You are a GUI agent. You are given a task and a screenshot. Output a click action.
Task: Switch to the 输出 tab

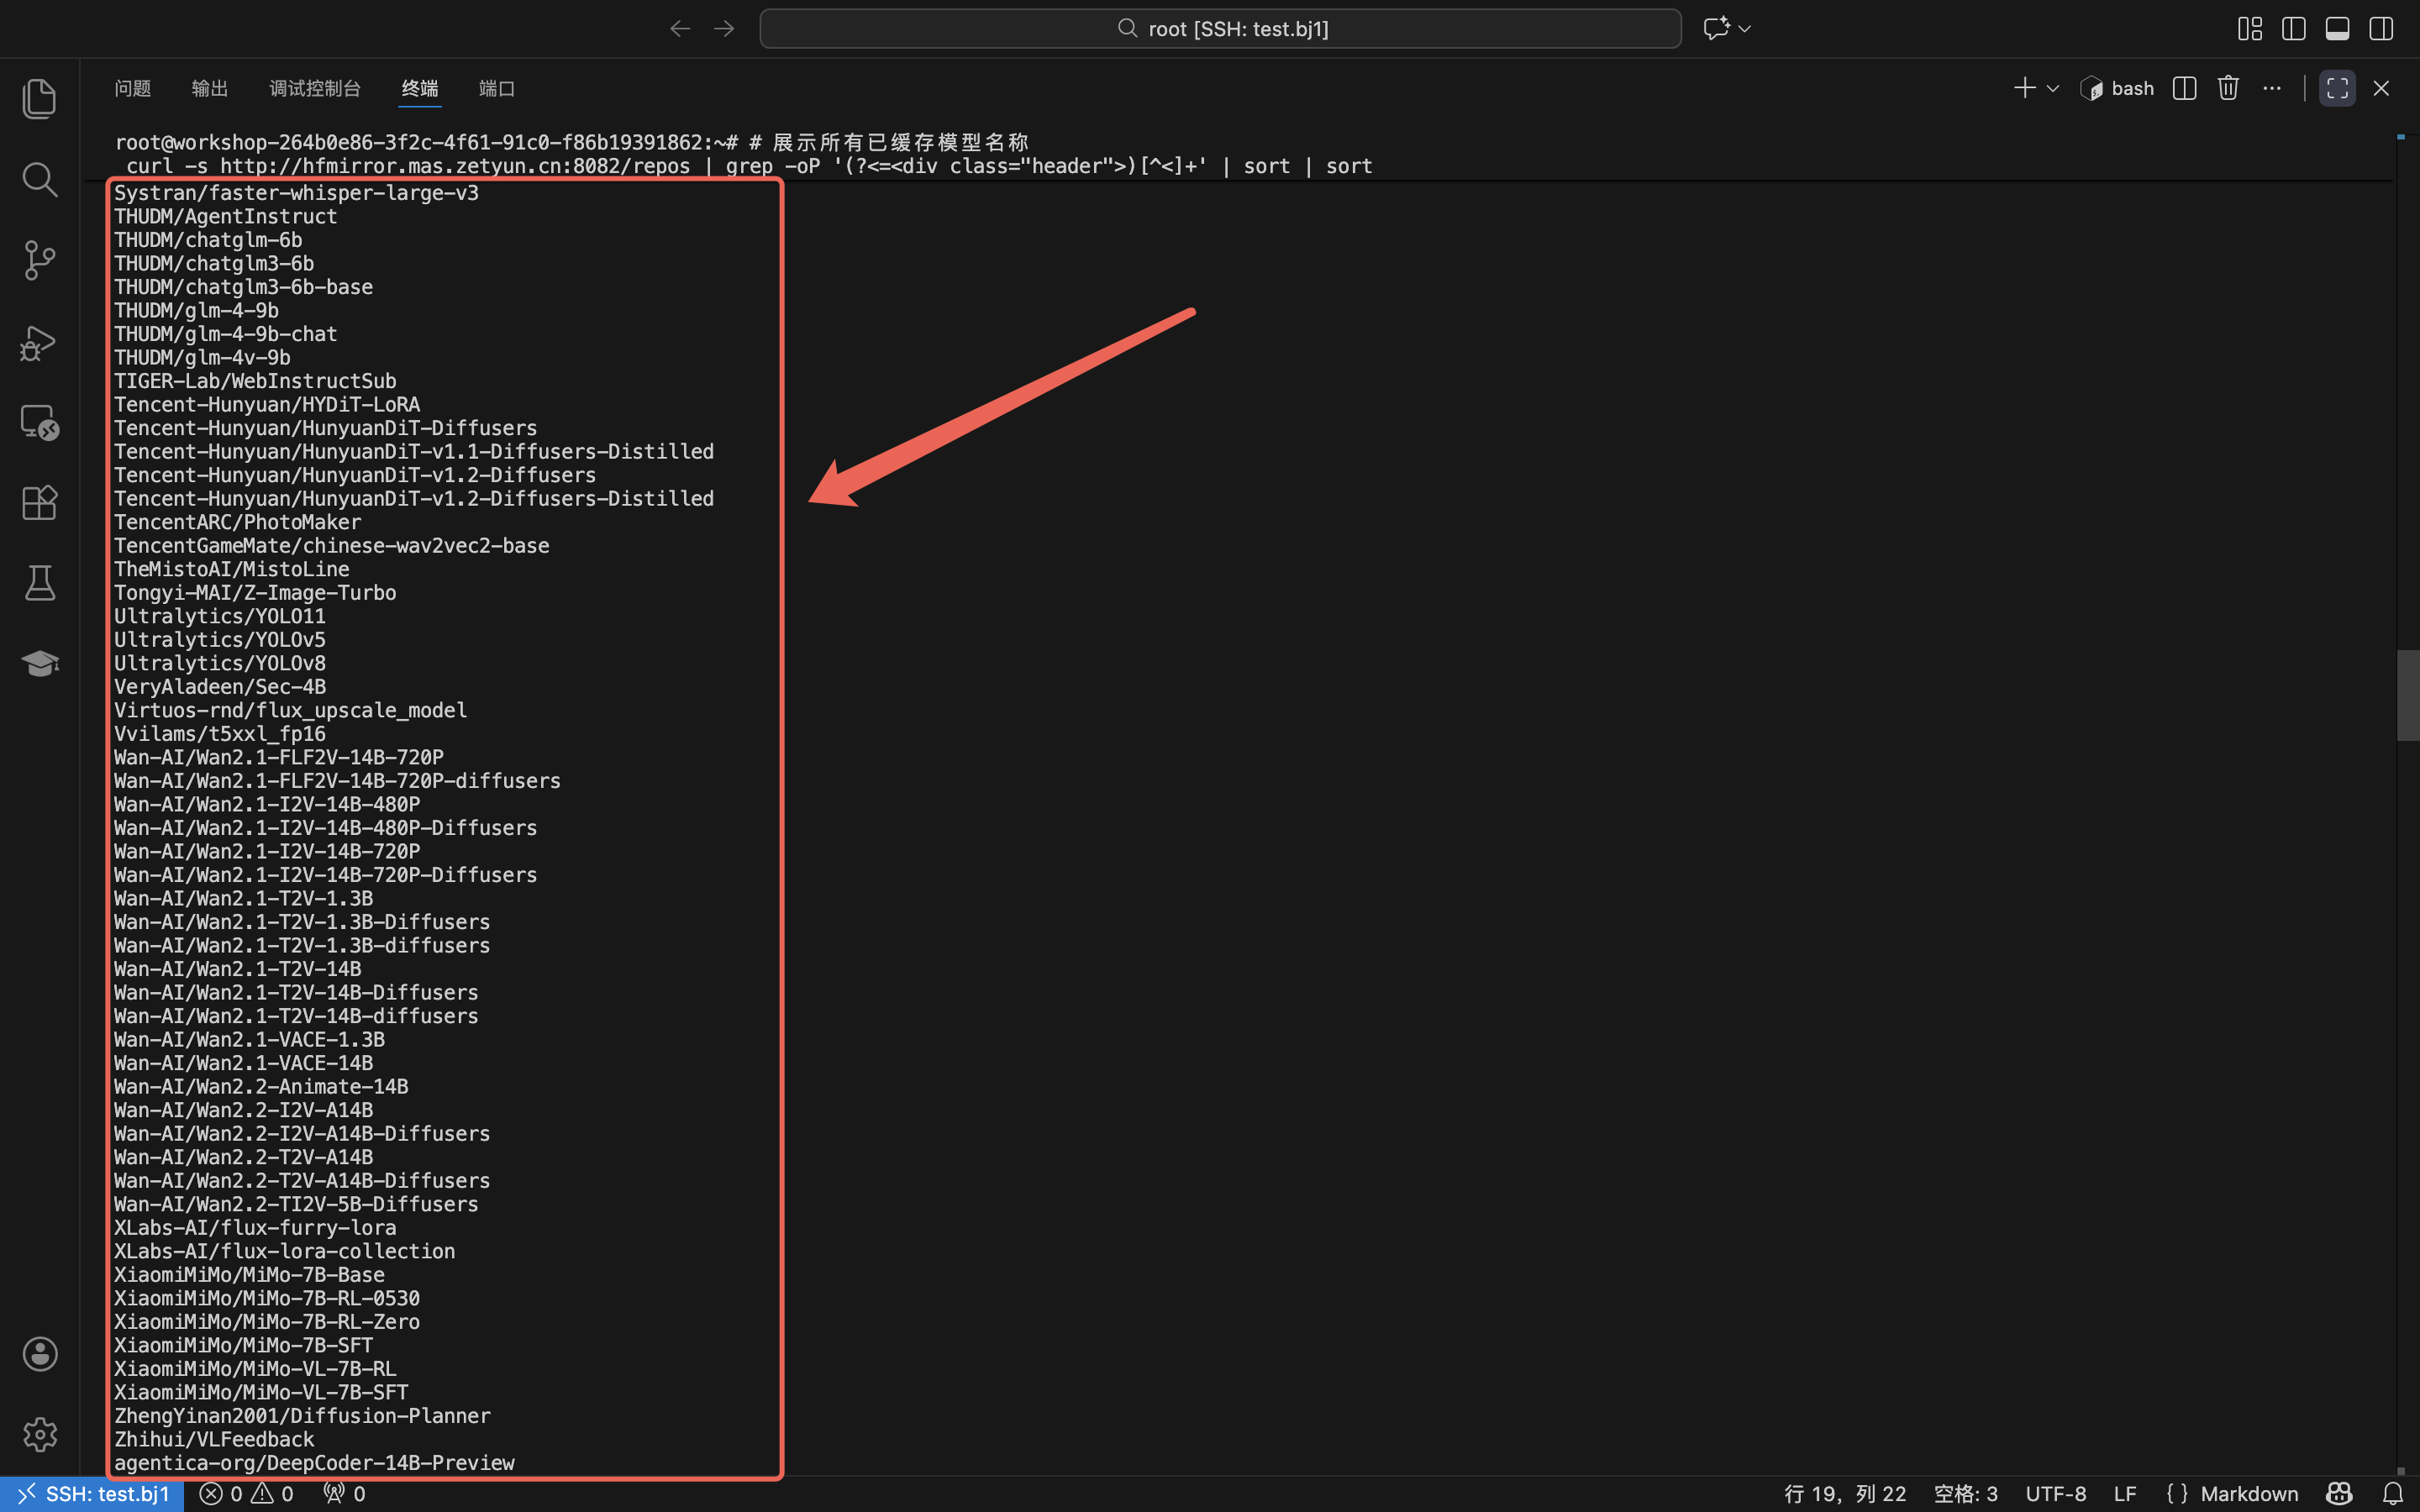click(x=209, y=88)
